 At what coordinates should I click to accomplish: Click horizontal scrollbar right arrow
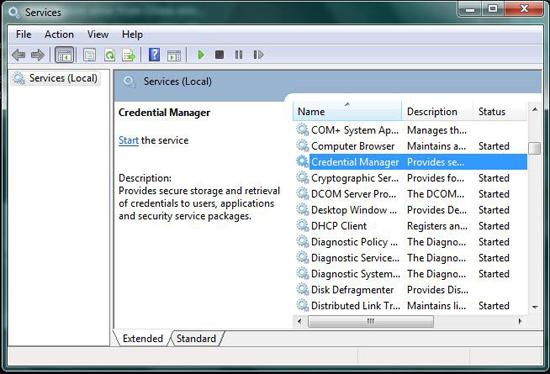[520, 321]
